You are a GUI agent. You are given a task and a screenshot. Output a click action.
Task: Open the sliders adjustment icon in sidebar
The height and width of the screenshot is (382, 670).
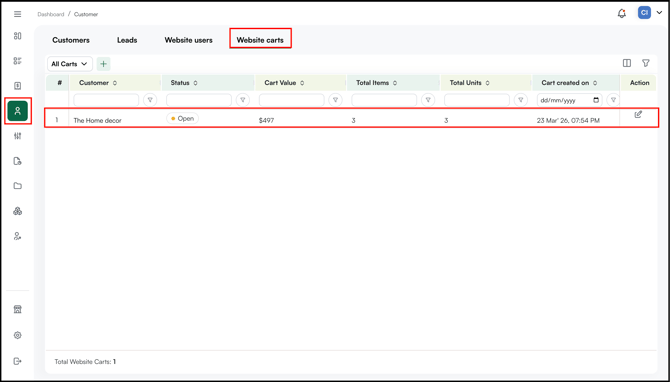pos(18,136)
